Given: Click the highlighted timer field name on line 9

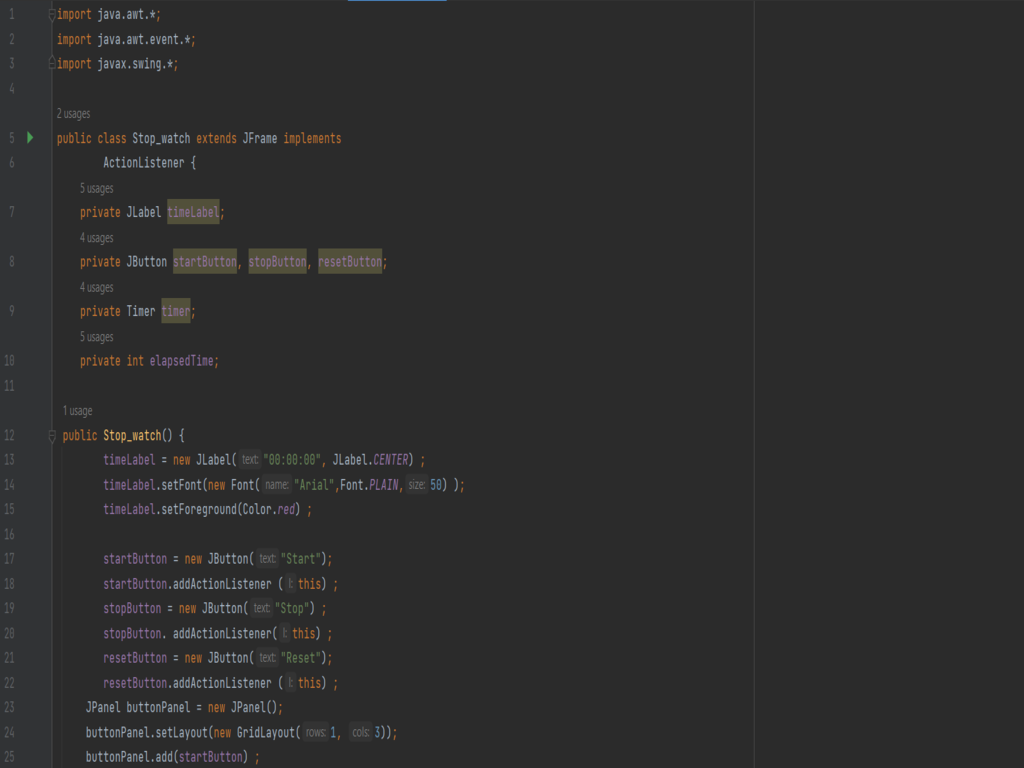Looking at the screenshot, I should [x=176, y=312].
